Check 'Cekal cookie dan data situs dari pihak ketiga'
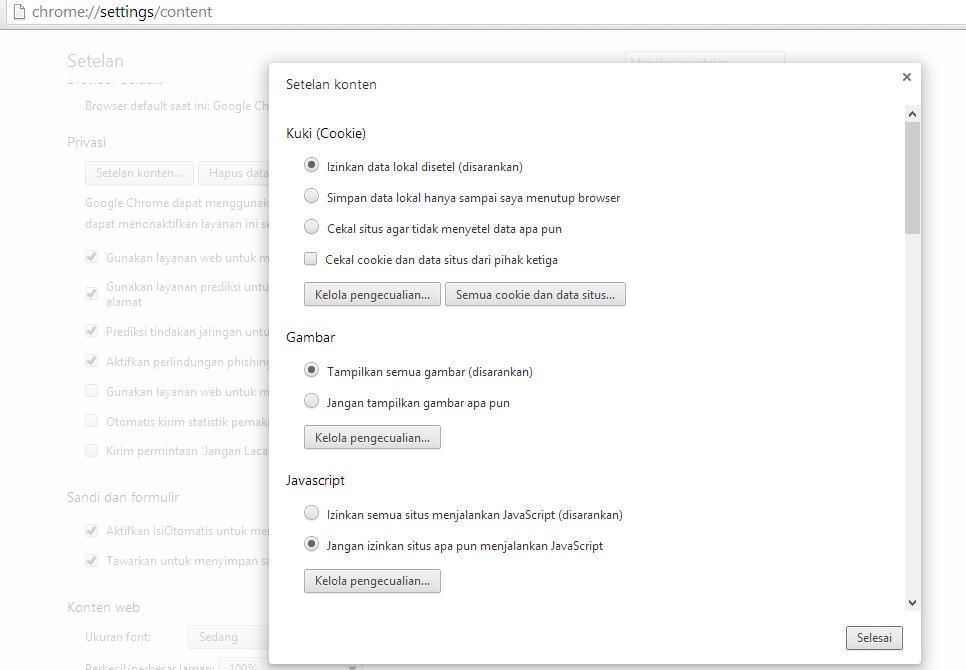The image size is (966, 670). click(x=310, y=259)
